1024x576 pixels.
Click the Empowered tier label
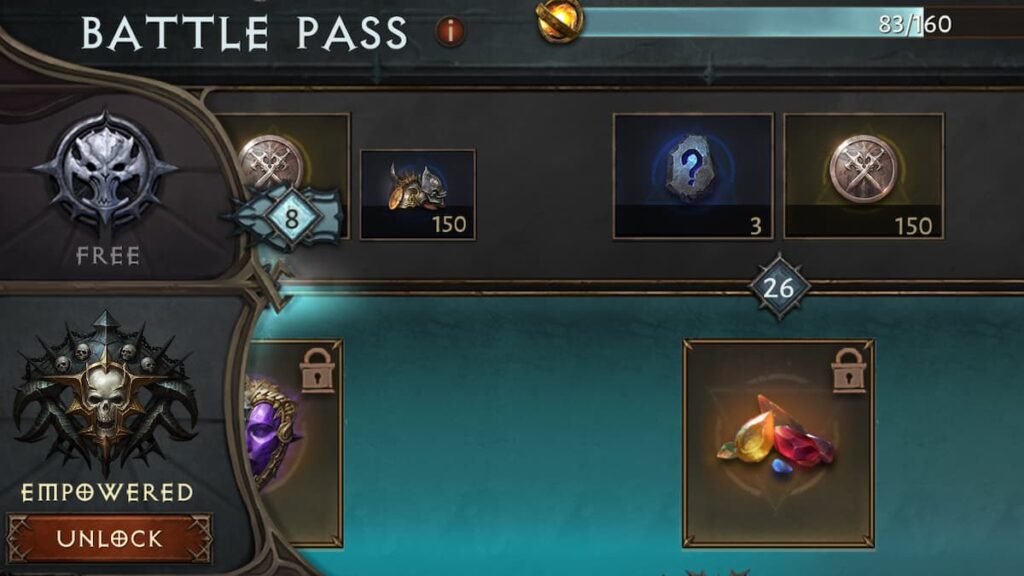click(x=106, y=492)
